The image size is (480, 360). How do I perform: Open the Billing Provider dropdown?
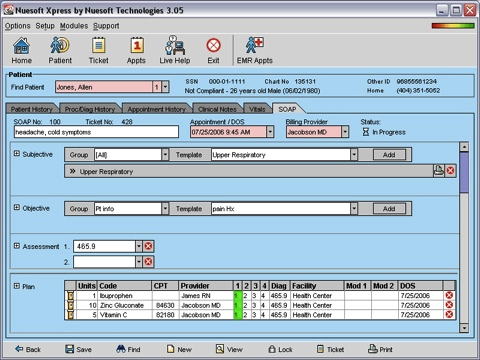[345, 132]
